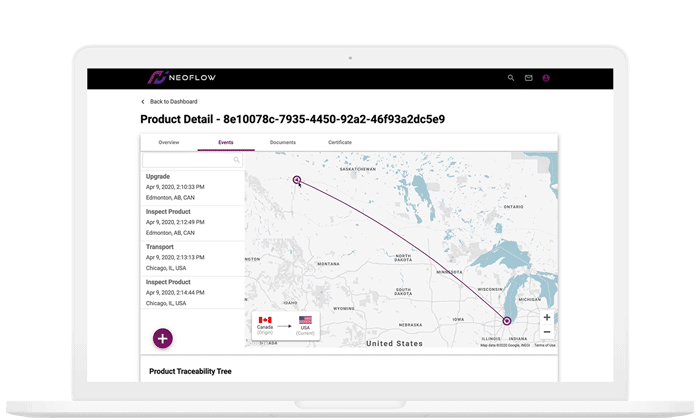Follow the Back to Dashboard link
This screenshot has width=700, height=420.
(174, 102)
